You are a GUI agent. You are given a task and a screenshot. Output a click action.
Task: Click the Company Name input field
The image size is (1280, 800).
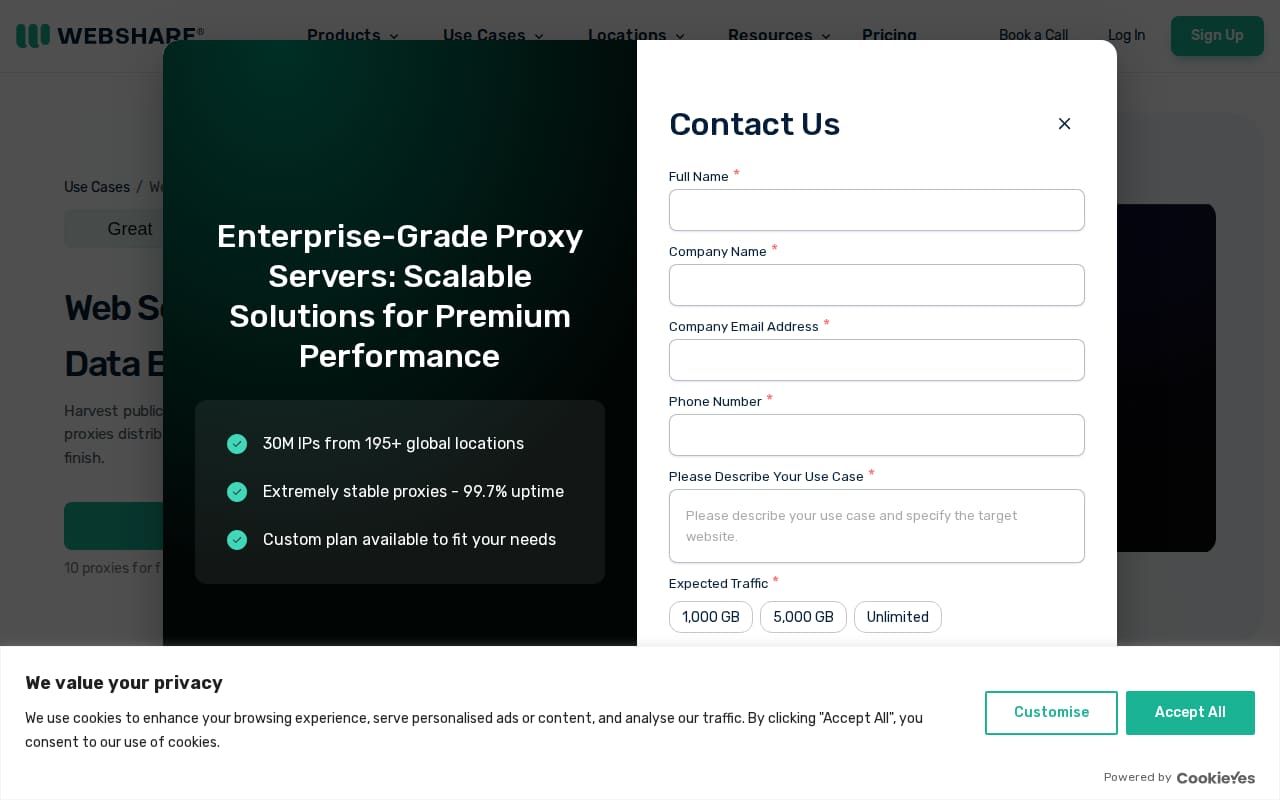(x=877, y=285)
